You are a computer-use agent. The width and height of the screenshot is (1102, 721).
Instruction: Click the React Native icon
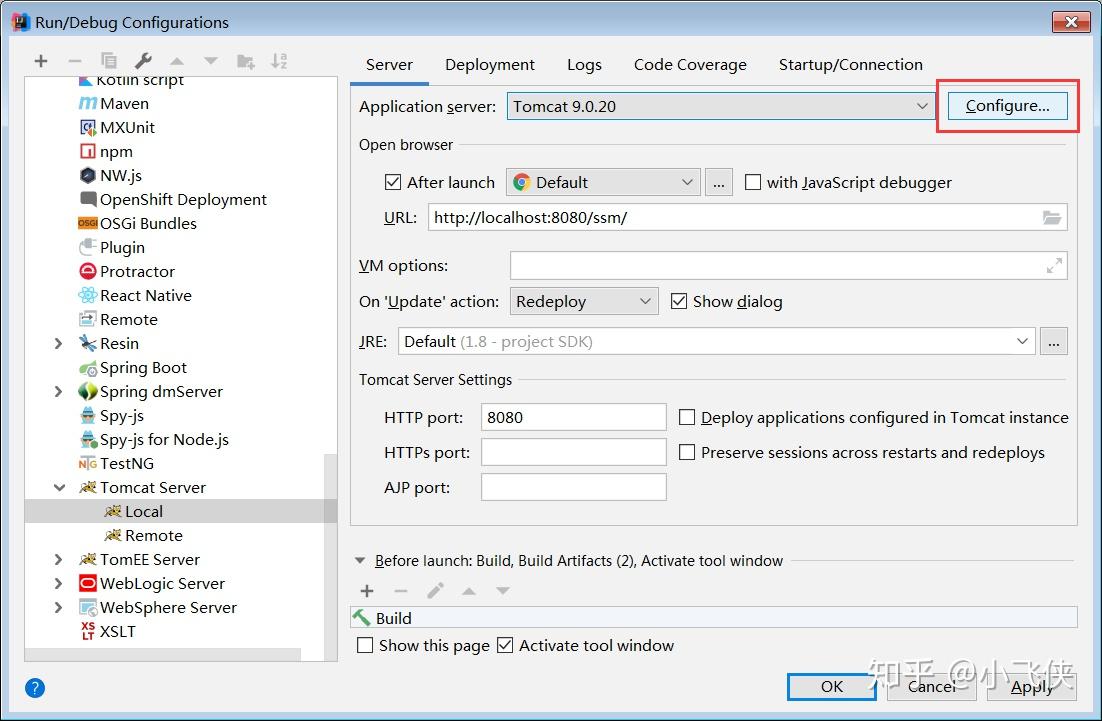click(x=88, y=295)
